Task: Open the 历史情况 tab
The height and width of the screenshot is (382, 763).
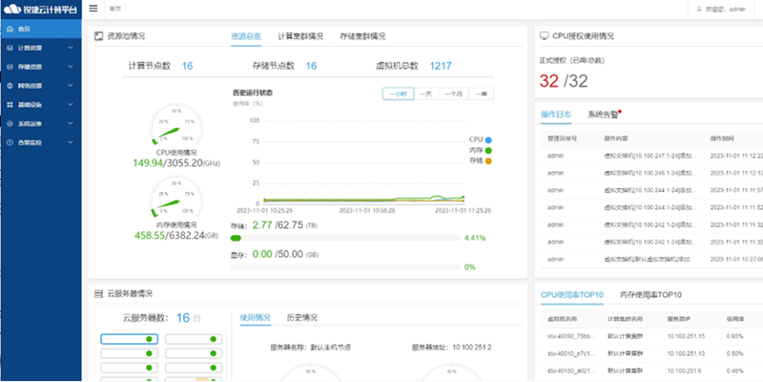Action: (x=302, y=318)
